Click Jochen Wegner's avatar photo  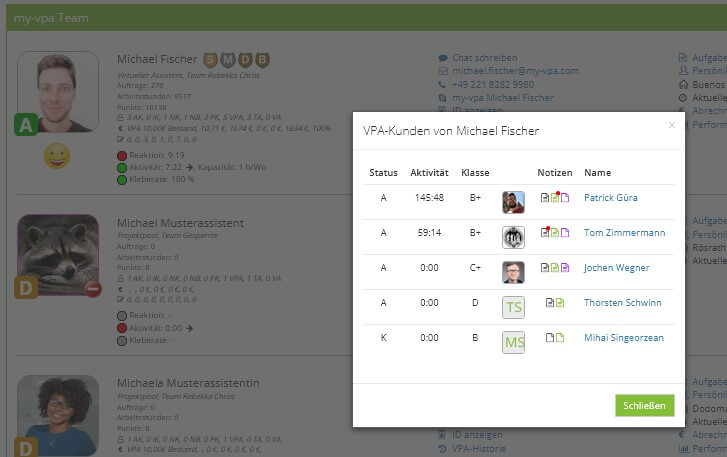click(513, 272)
